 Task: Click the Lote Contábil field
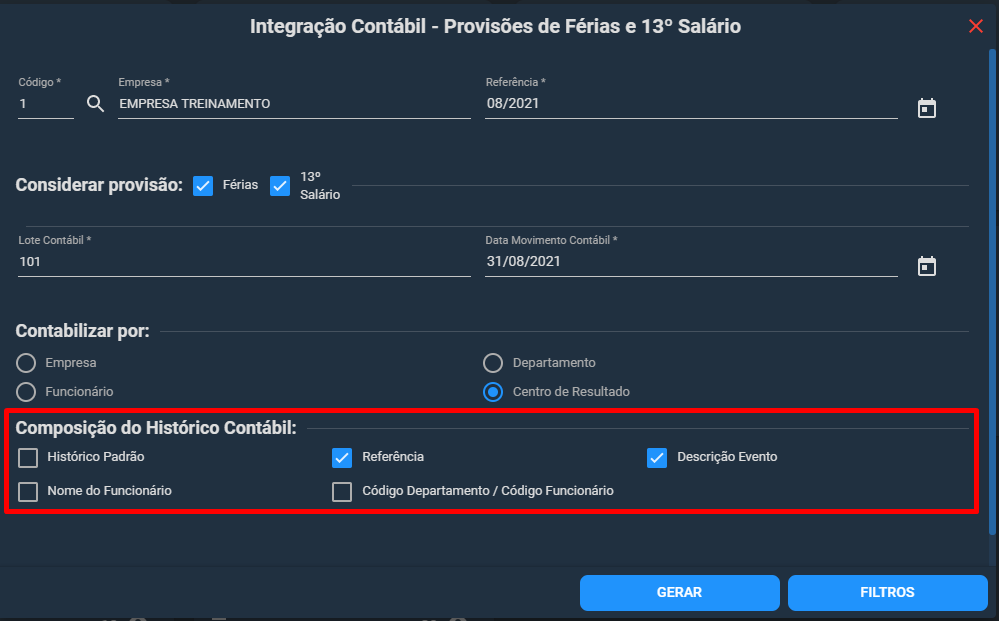click(x=244, y=262)
